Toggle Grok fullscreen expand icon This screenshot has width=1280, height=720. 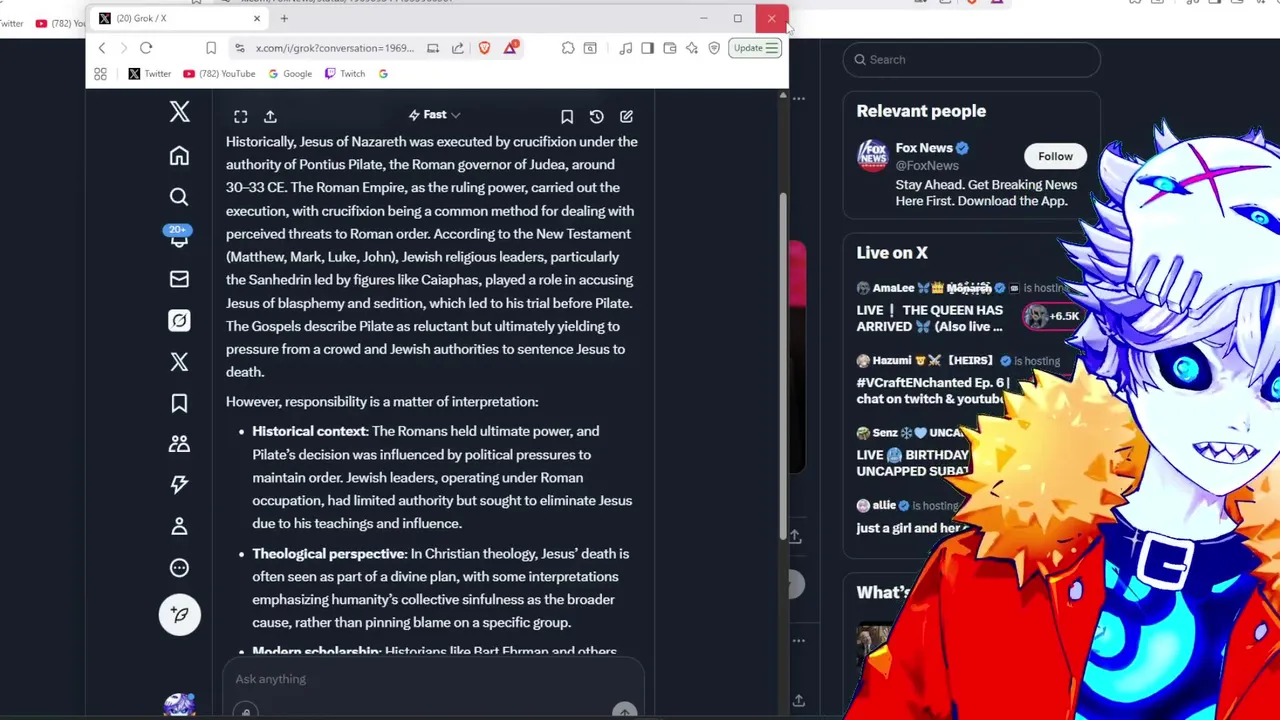click(x=240, y=116)
